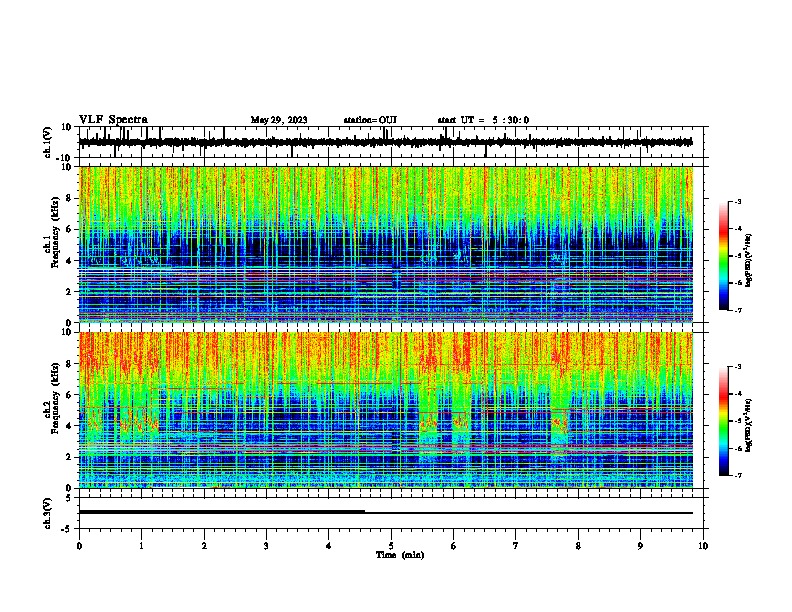The width and height of the screenshot is (792, 612).
Task: Click the "station=OUJ" label
Action: 370,120
